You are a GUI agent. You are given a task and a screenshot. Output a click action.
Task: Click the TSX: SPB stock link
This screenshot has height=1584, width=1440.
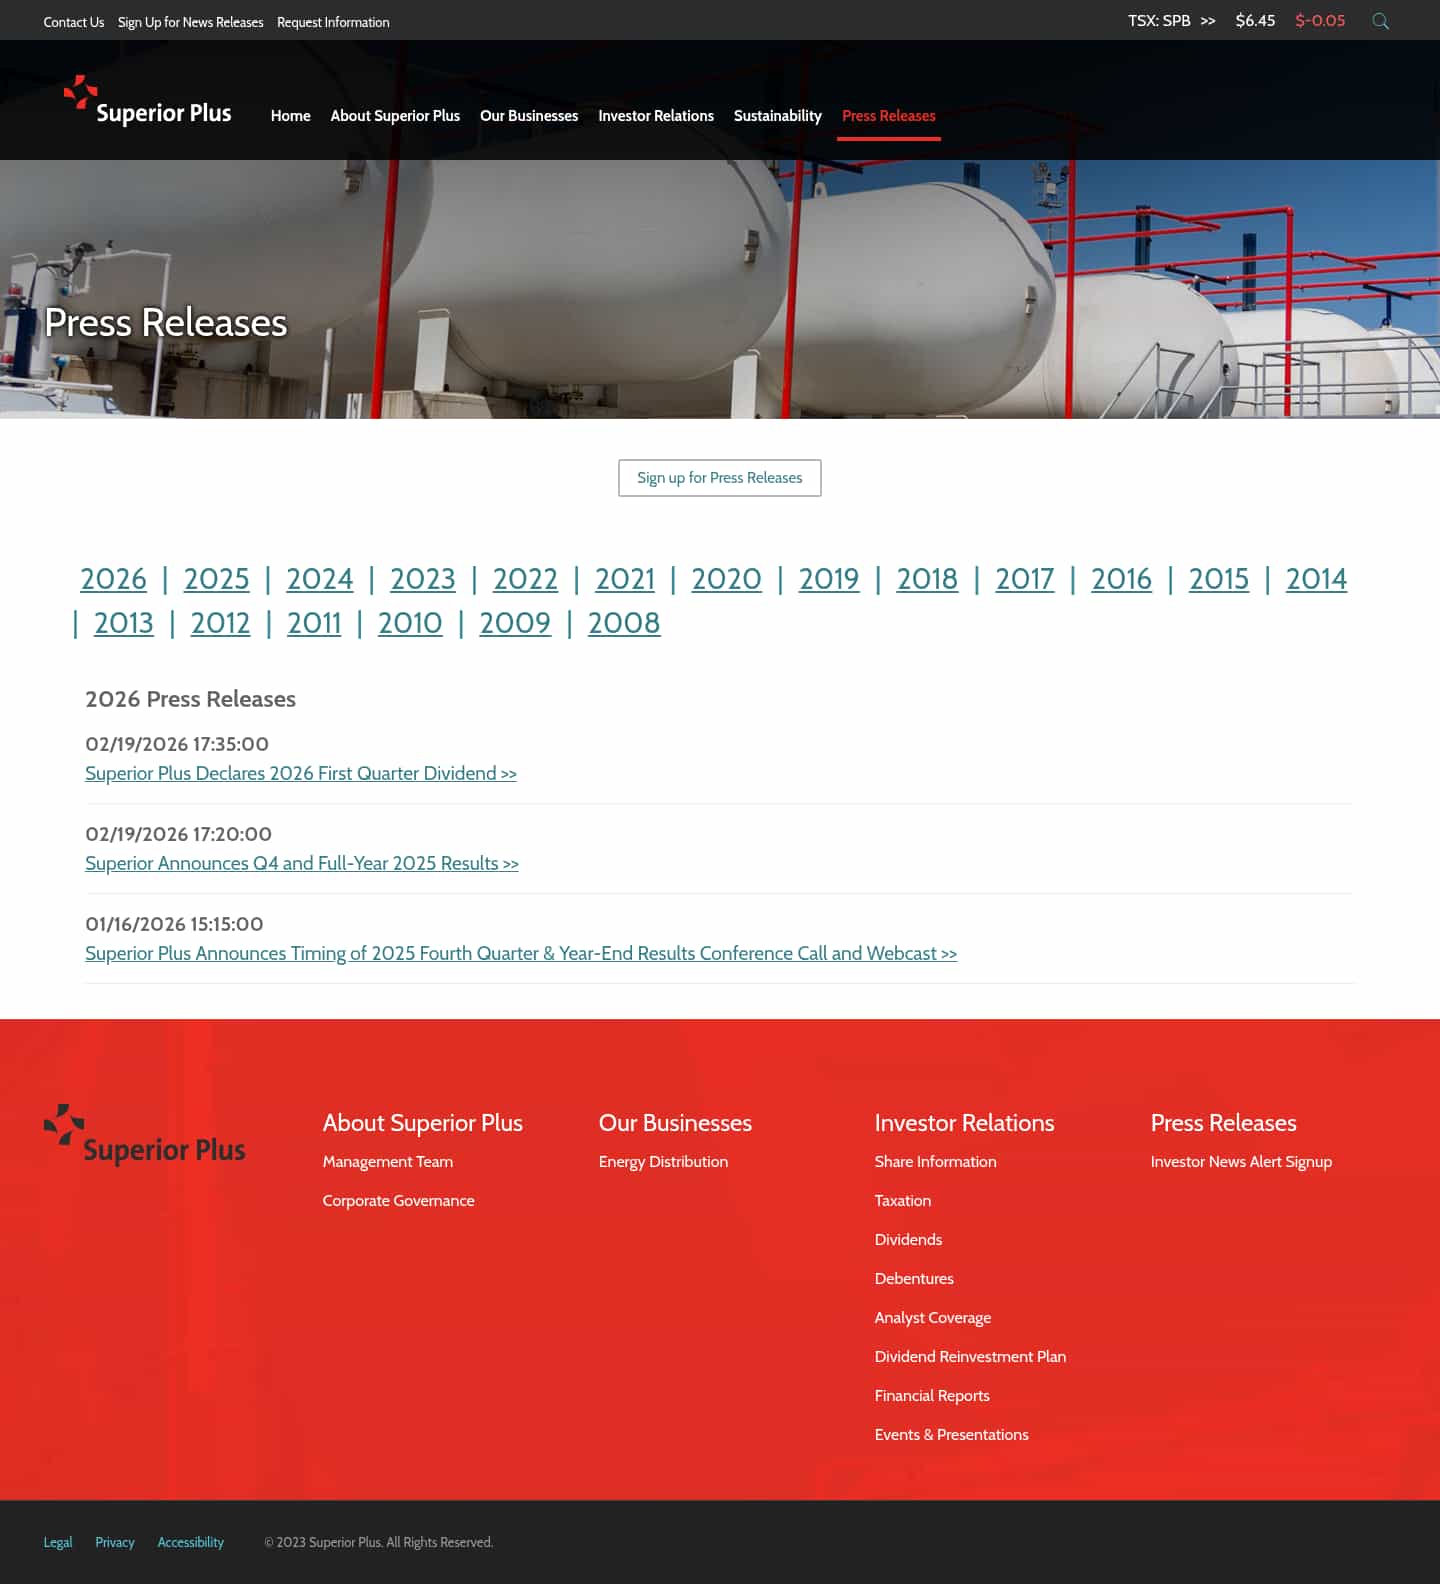point(1171,21)
